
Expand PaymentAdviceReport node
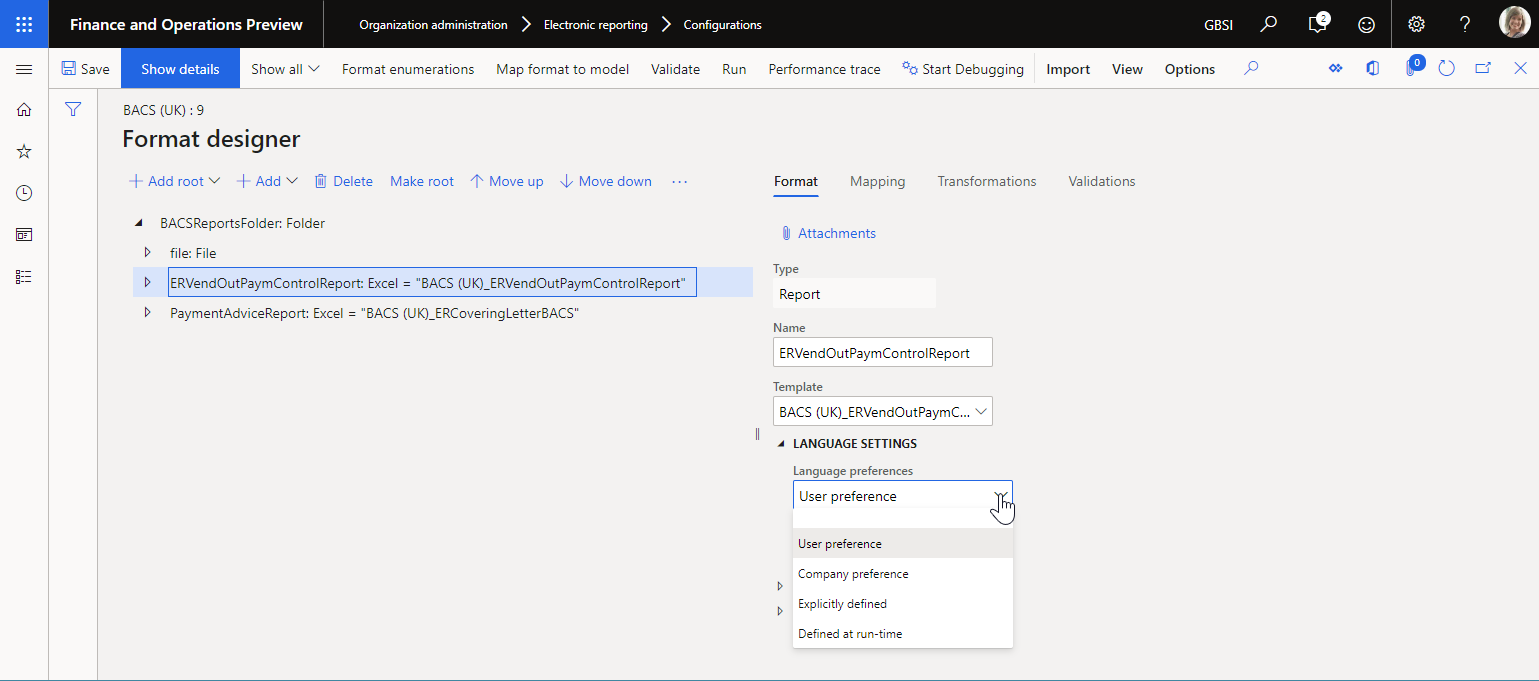pos(147,313)
